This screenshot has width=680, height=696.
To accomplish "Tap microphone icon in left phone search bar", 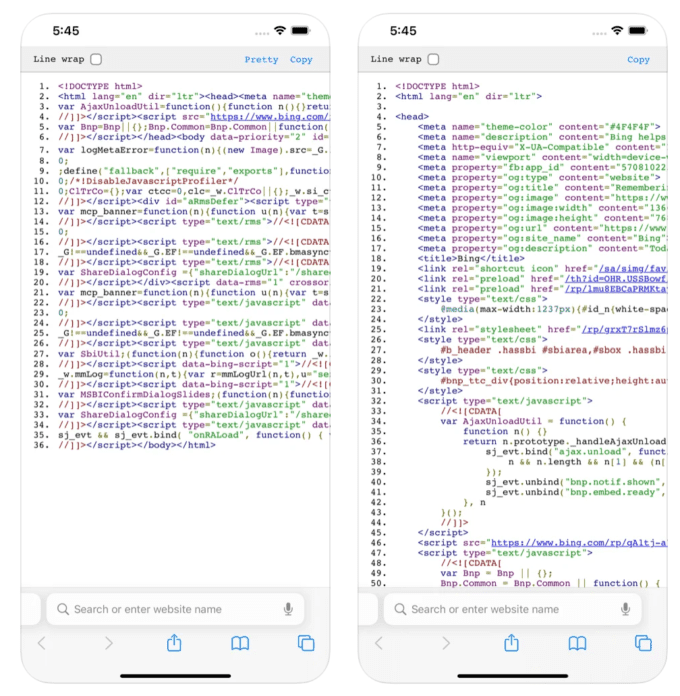I will click(x=288, y=609).
